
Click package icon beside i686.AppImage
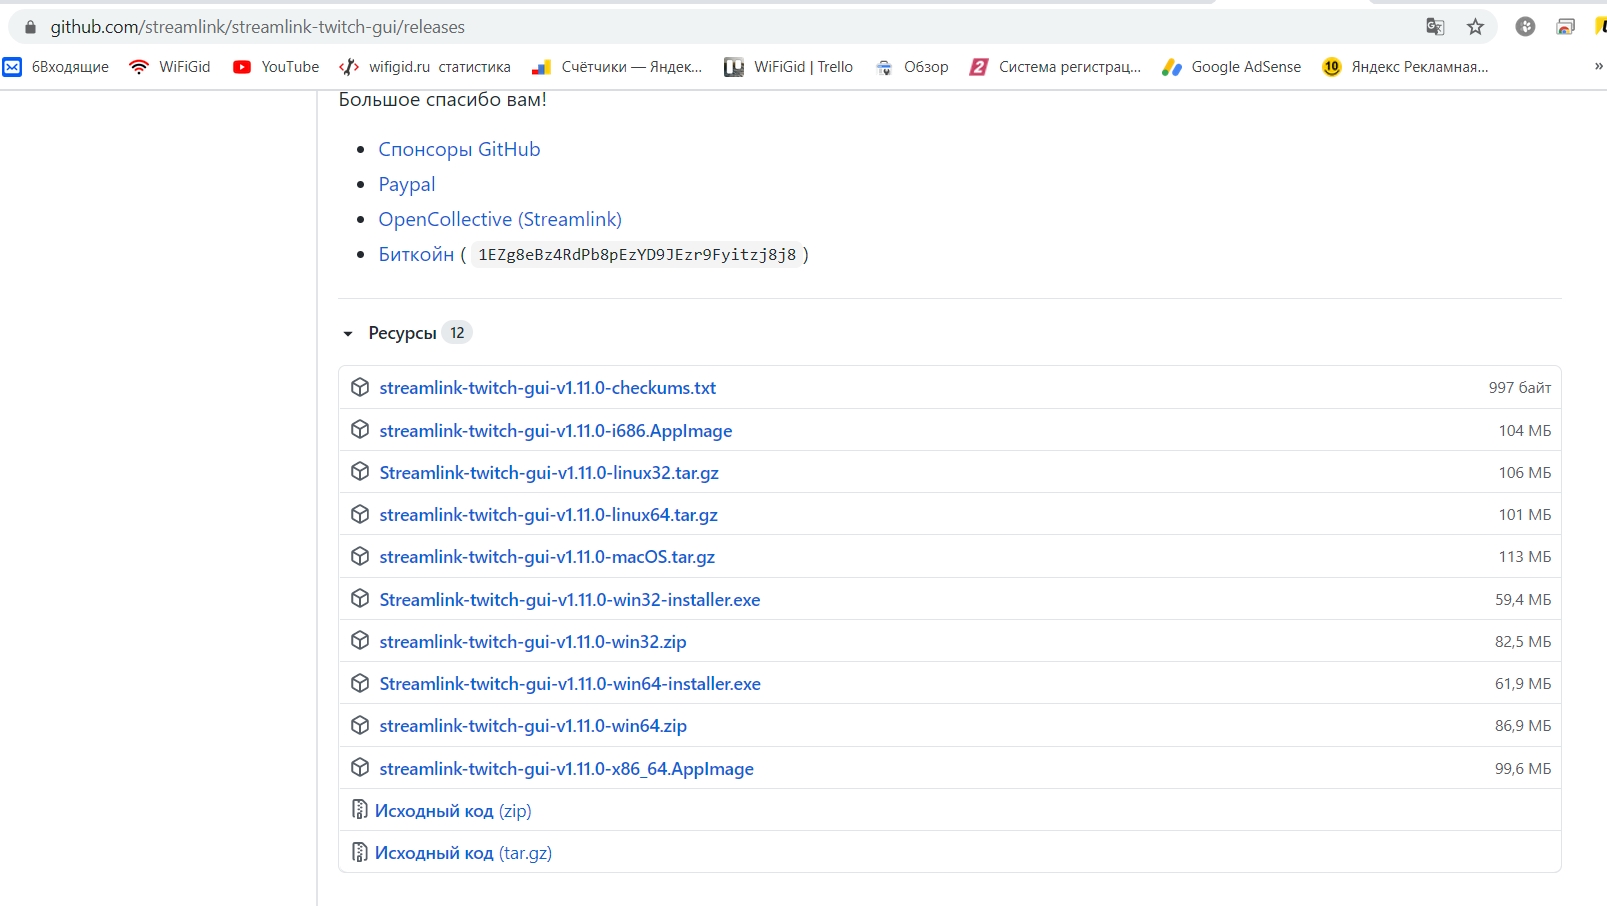click(360, 429)
